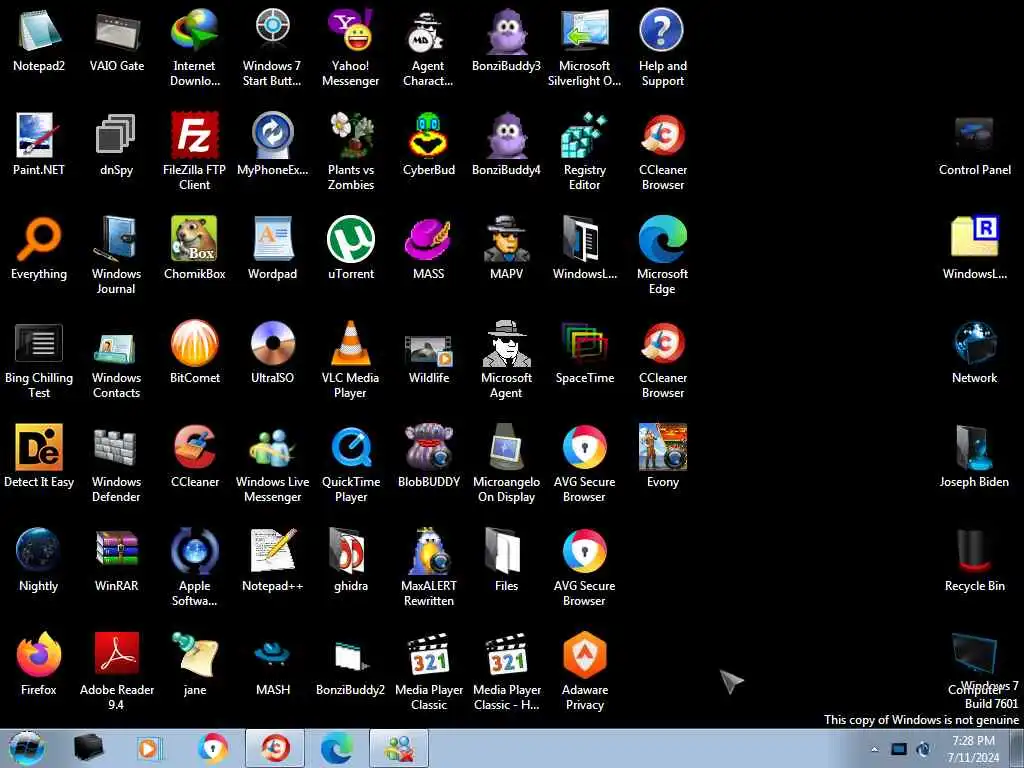Launch Windows Live Messenger desktop icon

click(x=272, y=463)
